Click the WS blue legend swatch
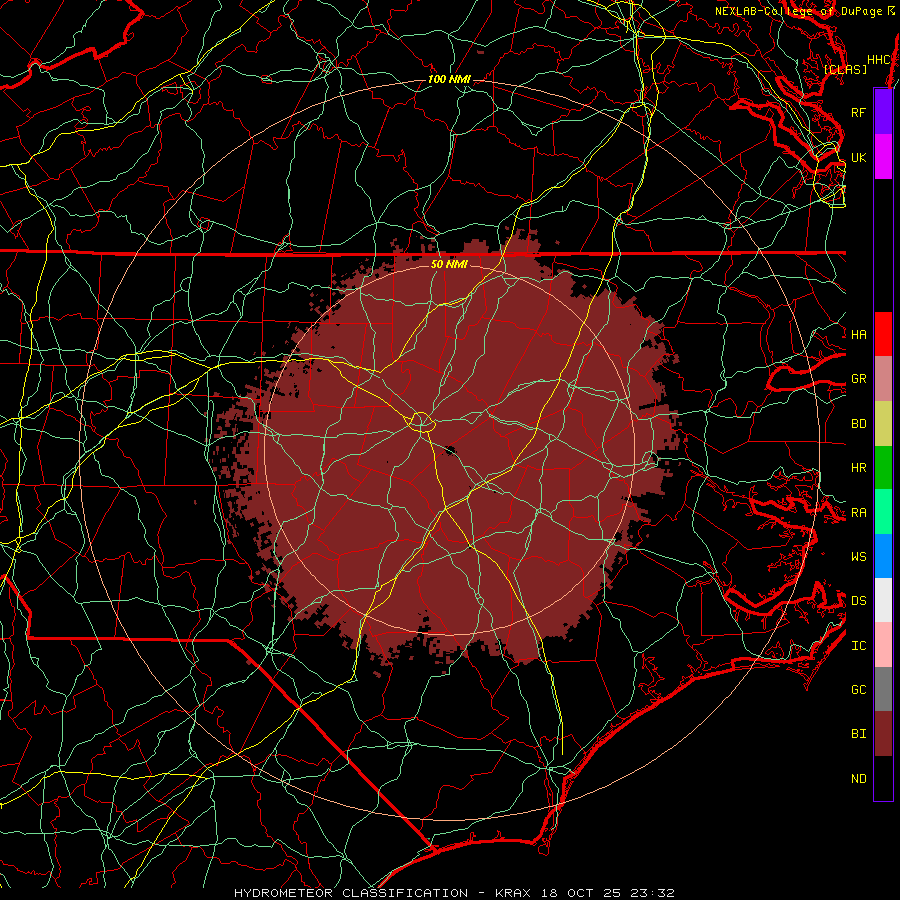This screenshot has height=900, width=900. click(x=883, y=556)
